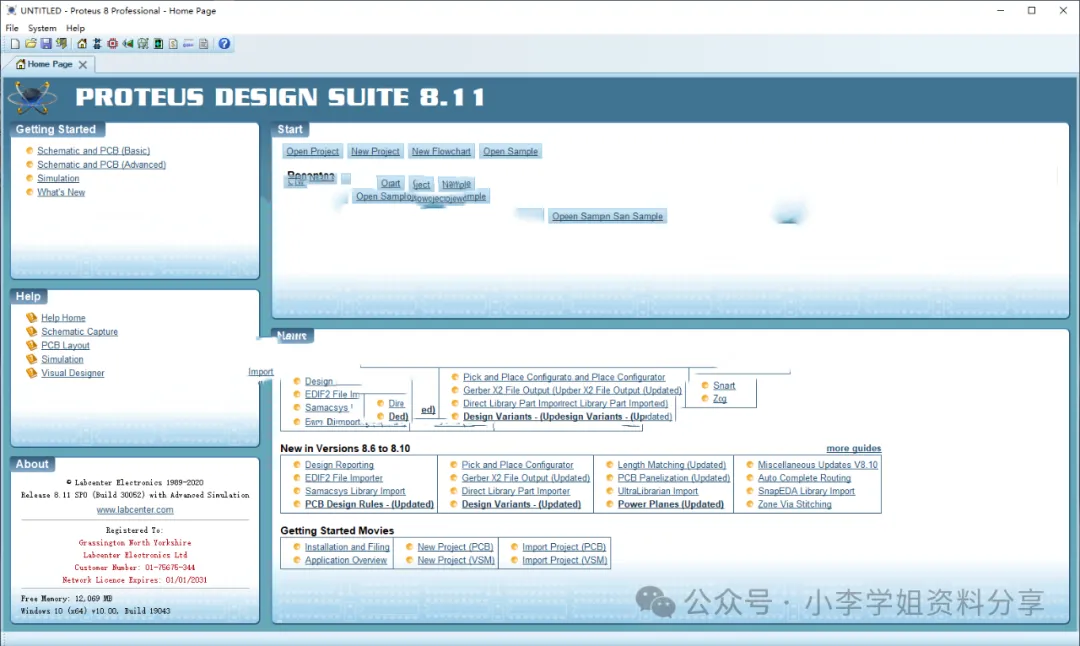
Task: Open the Direct Library Part Importer guide
Action: [515, 491]
